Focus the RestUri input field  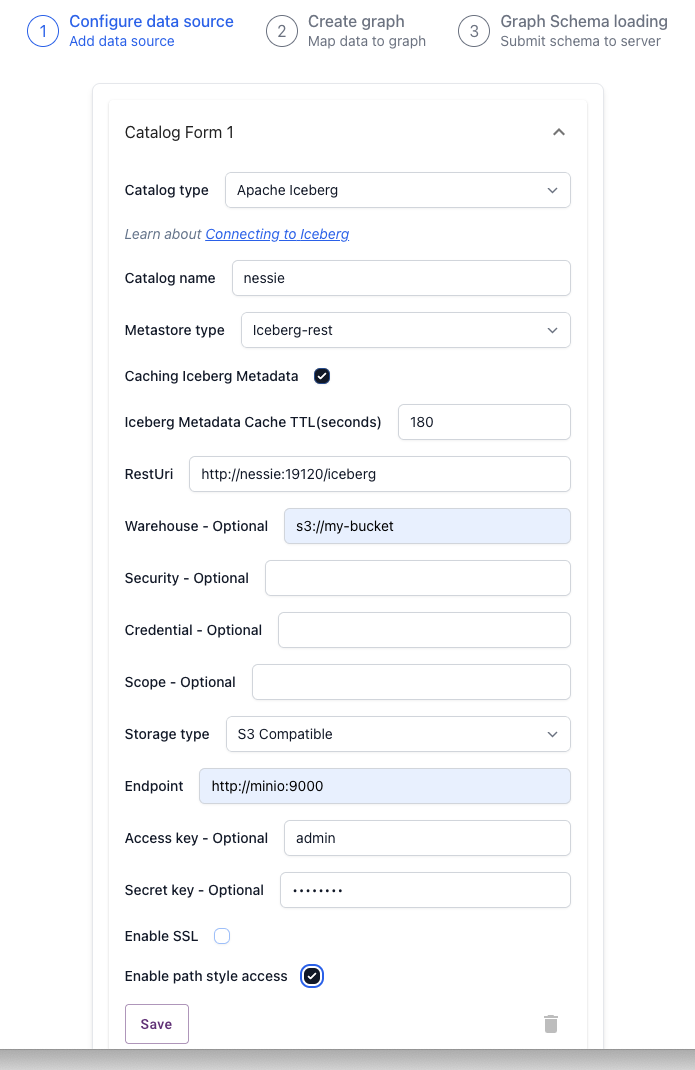(380, 474)
